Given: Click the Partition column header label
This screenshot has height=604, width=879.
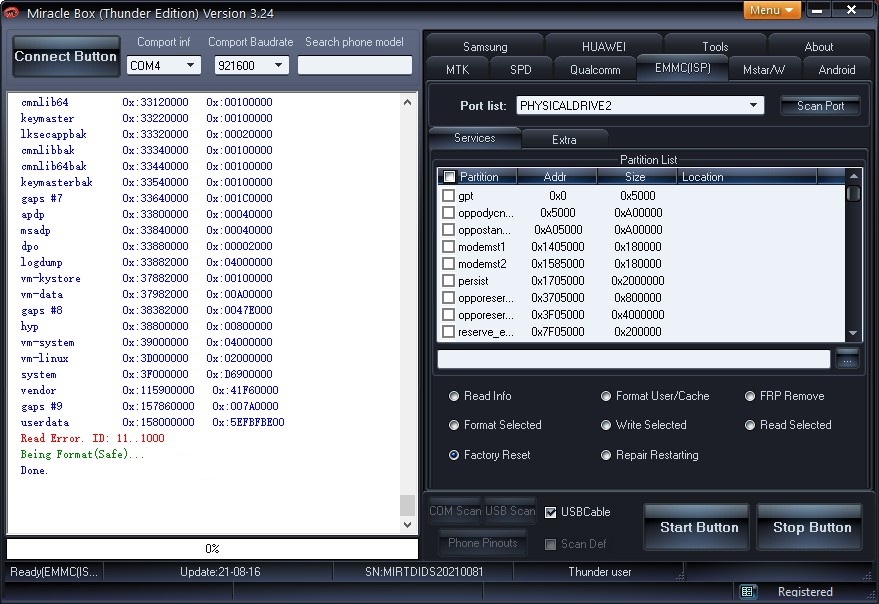Looking at the screenshot, I should pos(479,177).
